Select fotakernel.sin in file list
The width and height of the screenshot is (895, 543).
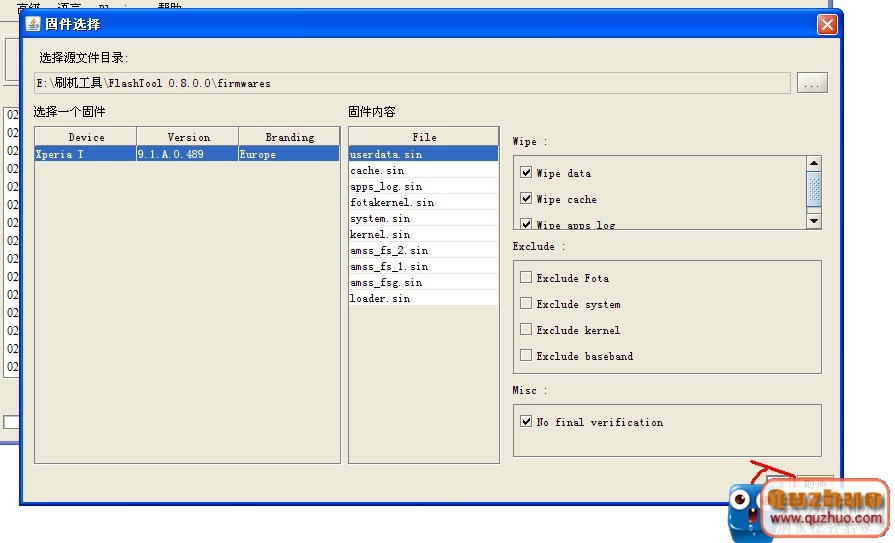[x=424, y=202]
